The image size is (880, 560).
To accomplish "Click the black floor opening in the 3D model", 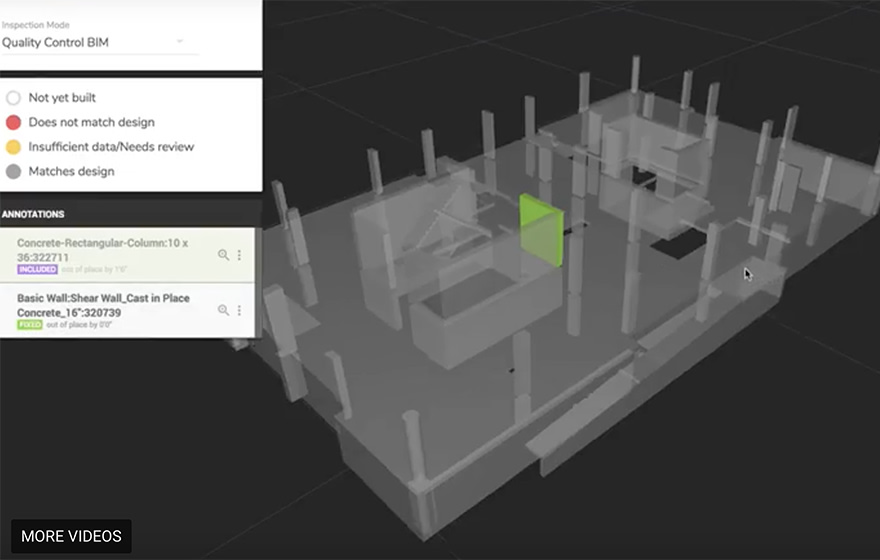I will [x=679, y=244].
